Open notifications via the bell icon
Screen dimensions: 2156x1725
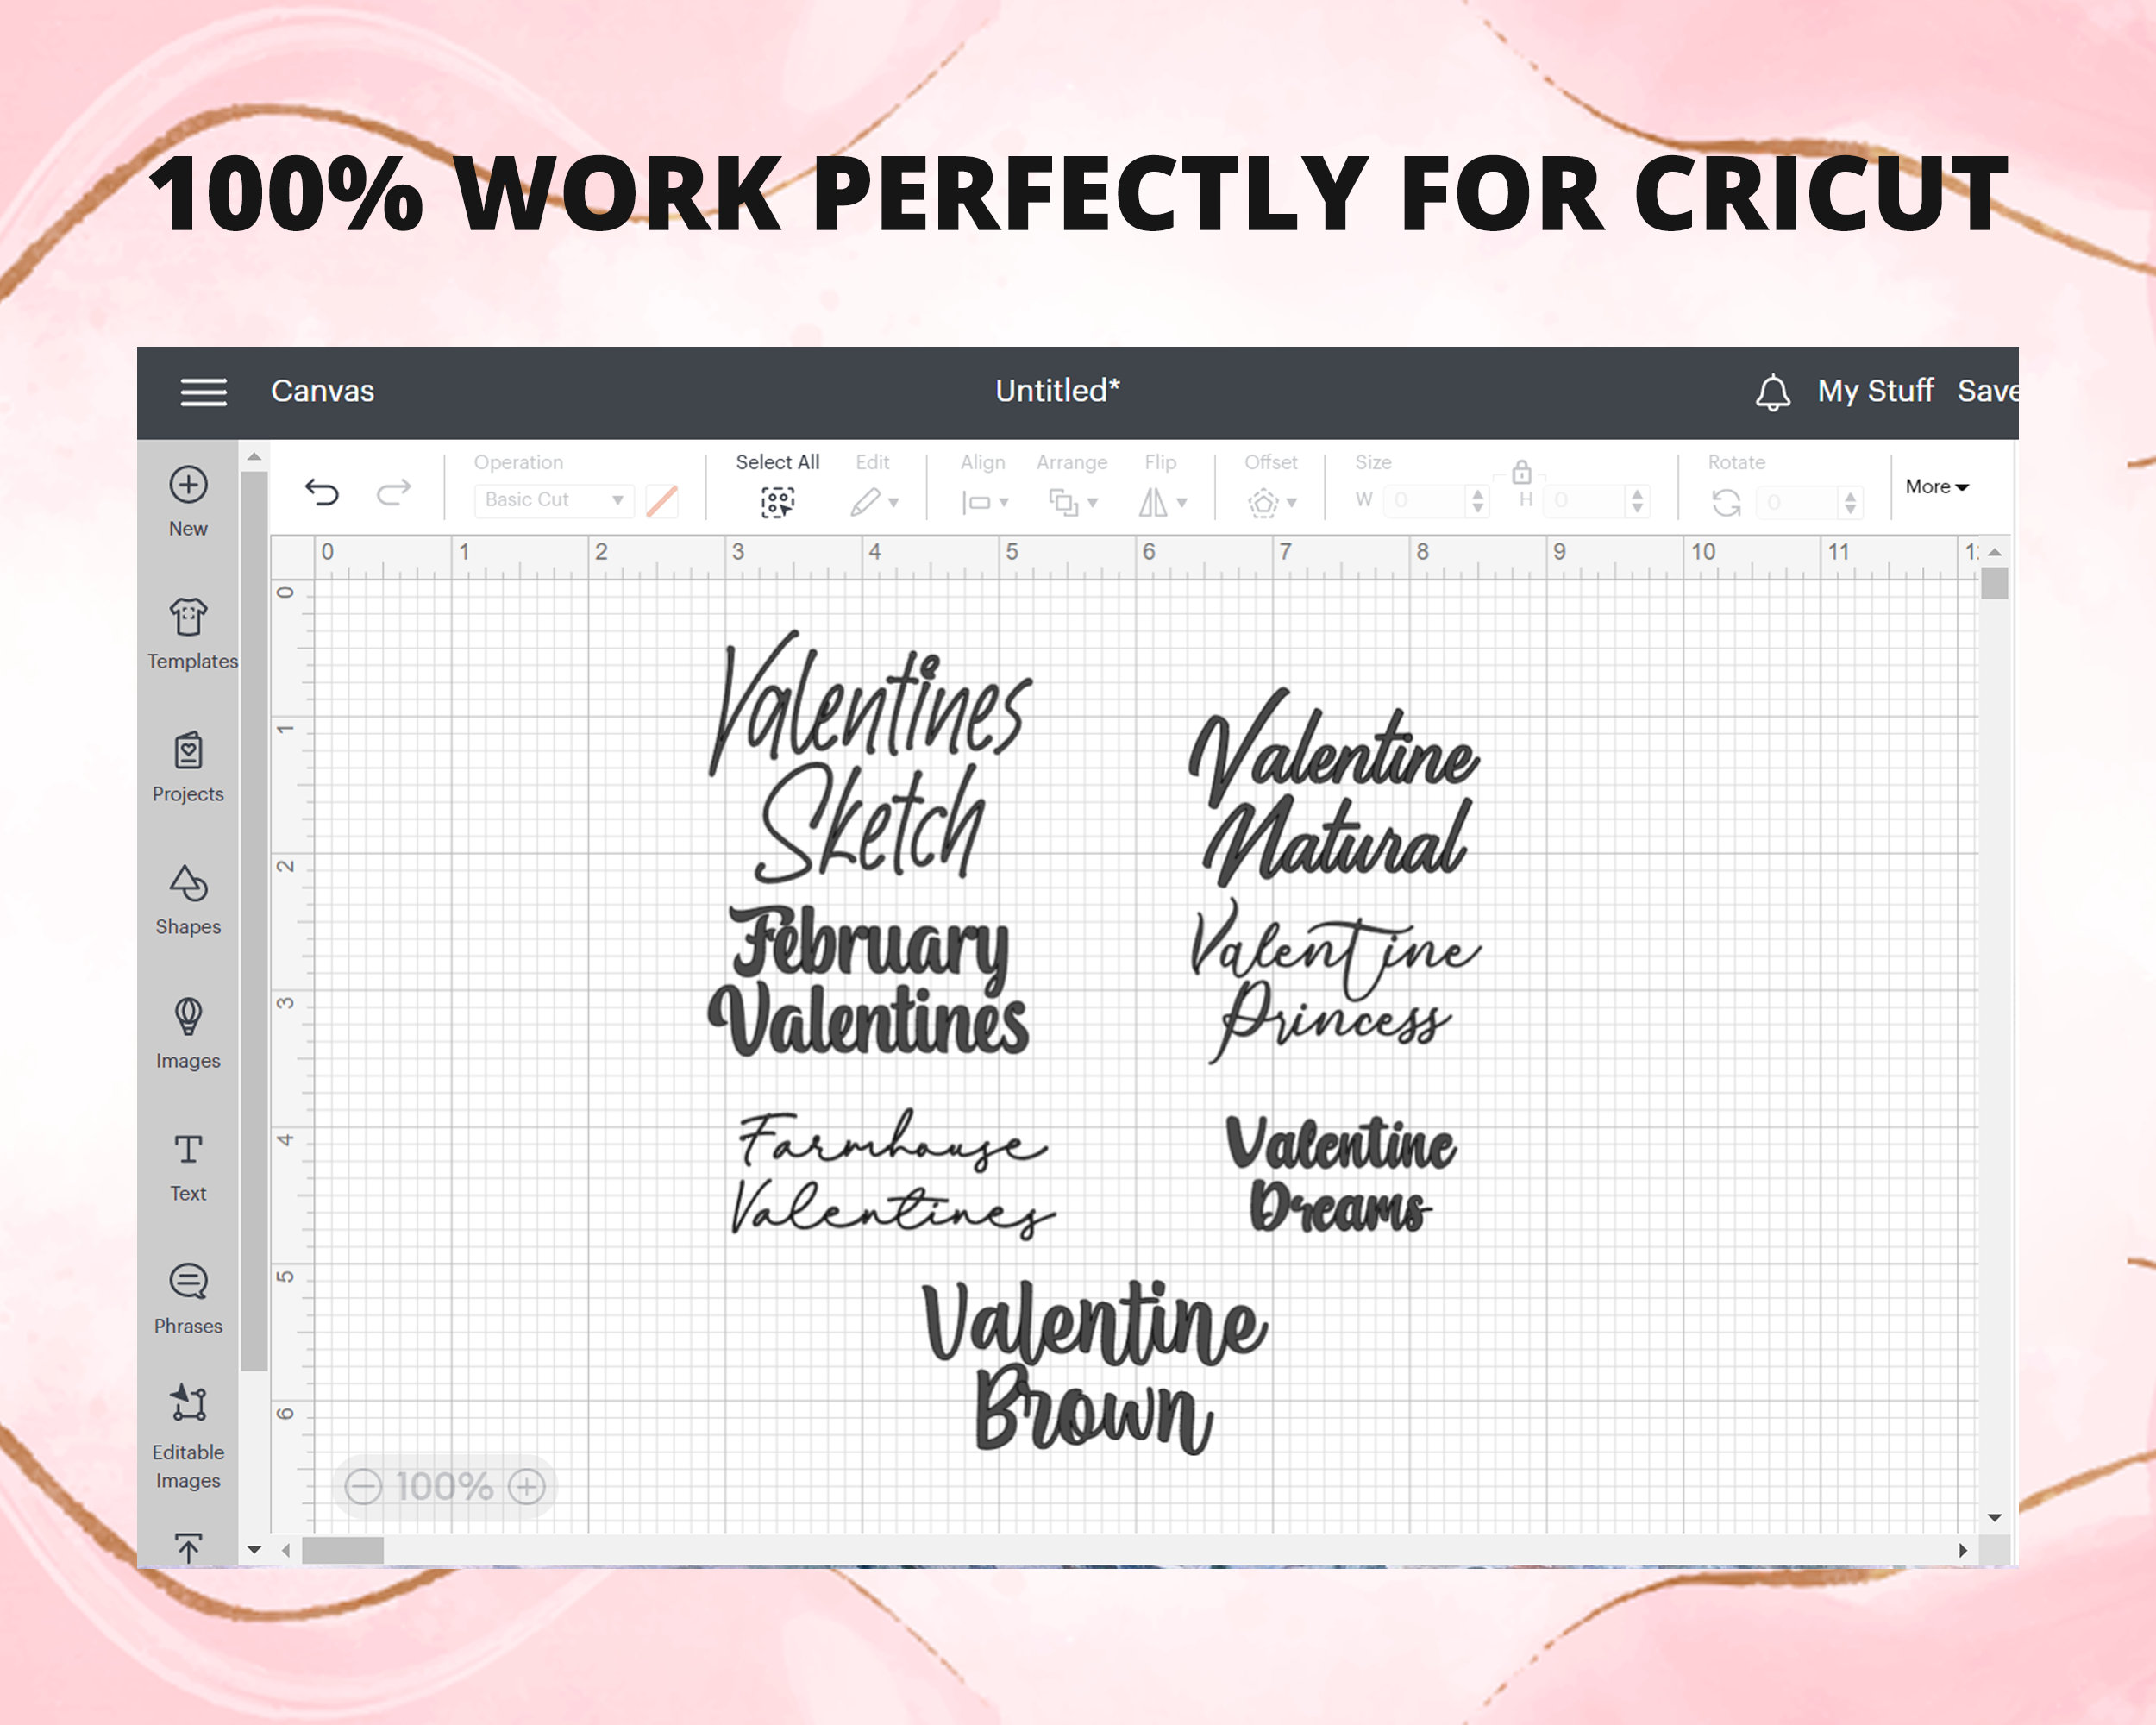click(1773, 392)
